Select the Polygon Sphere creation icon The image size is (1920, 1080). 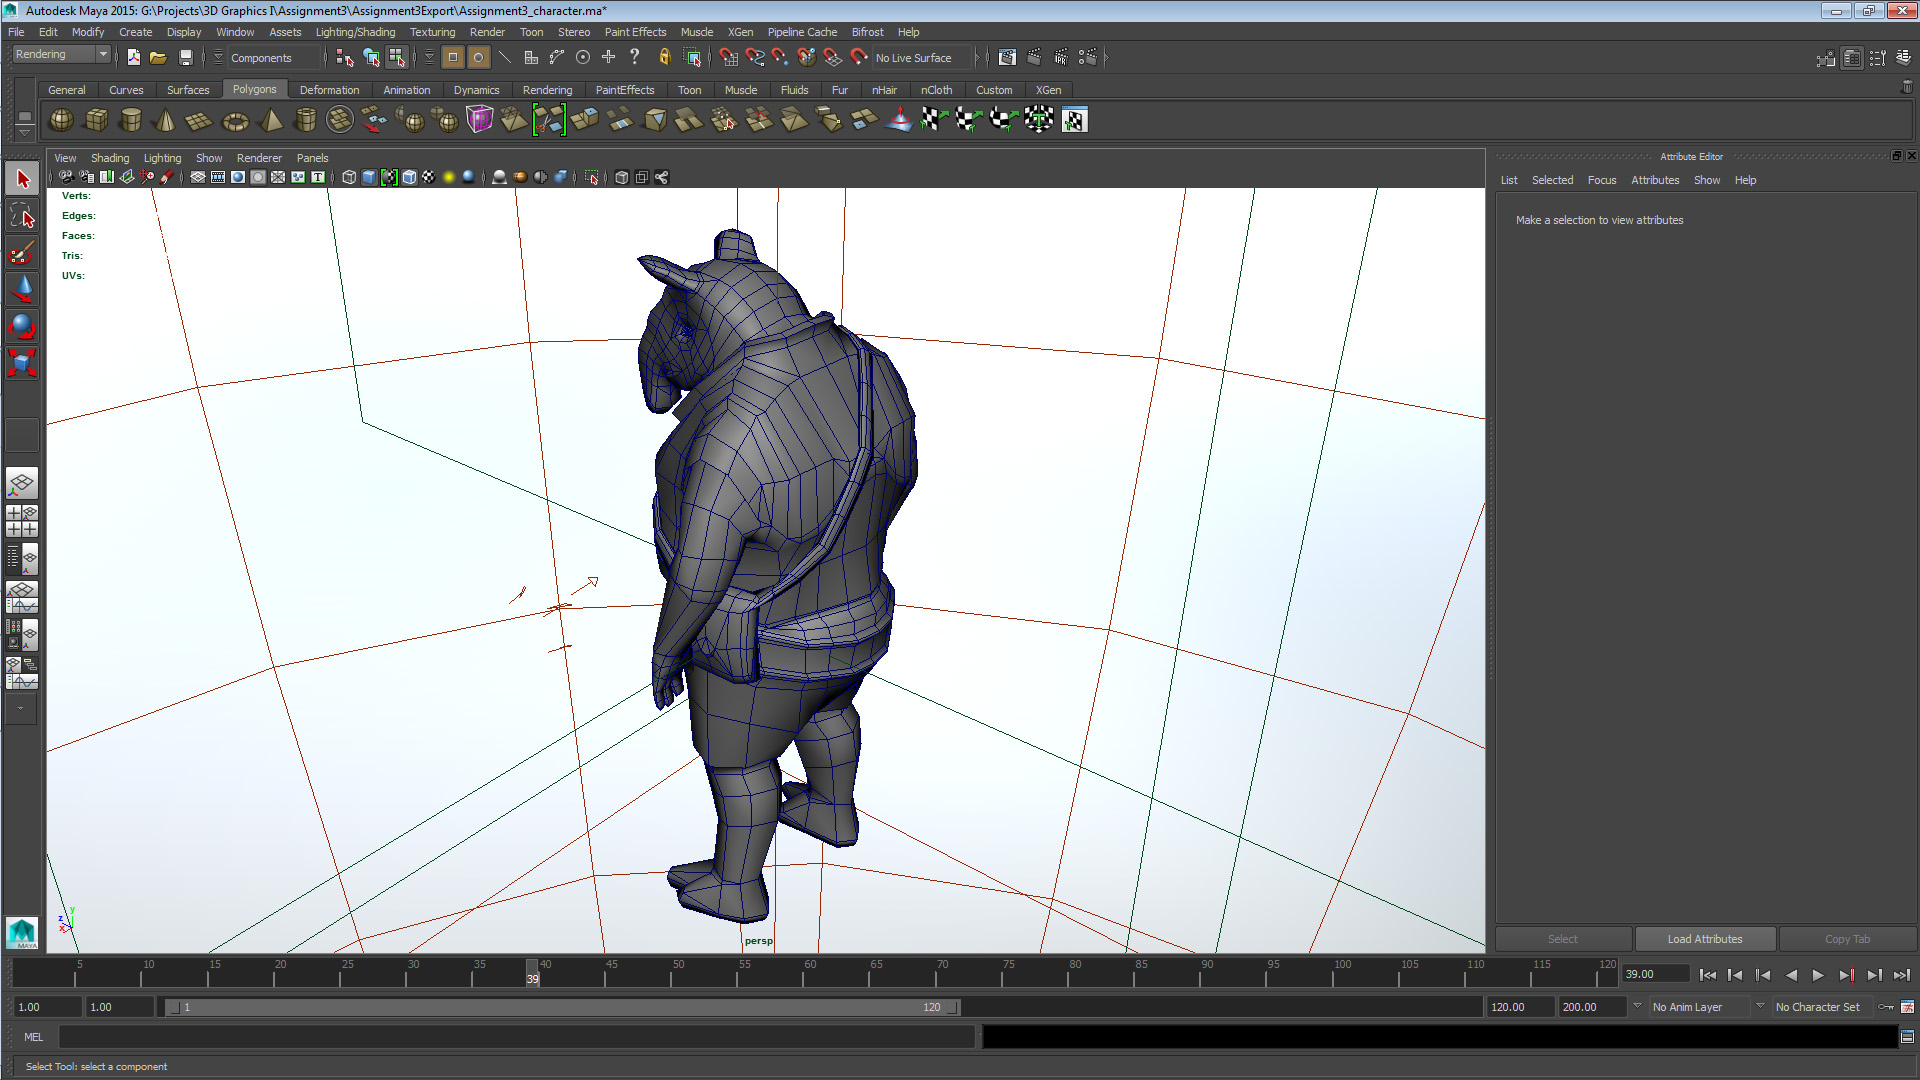(60, 120)
